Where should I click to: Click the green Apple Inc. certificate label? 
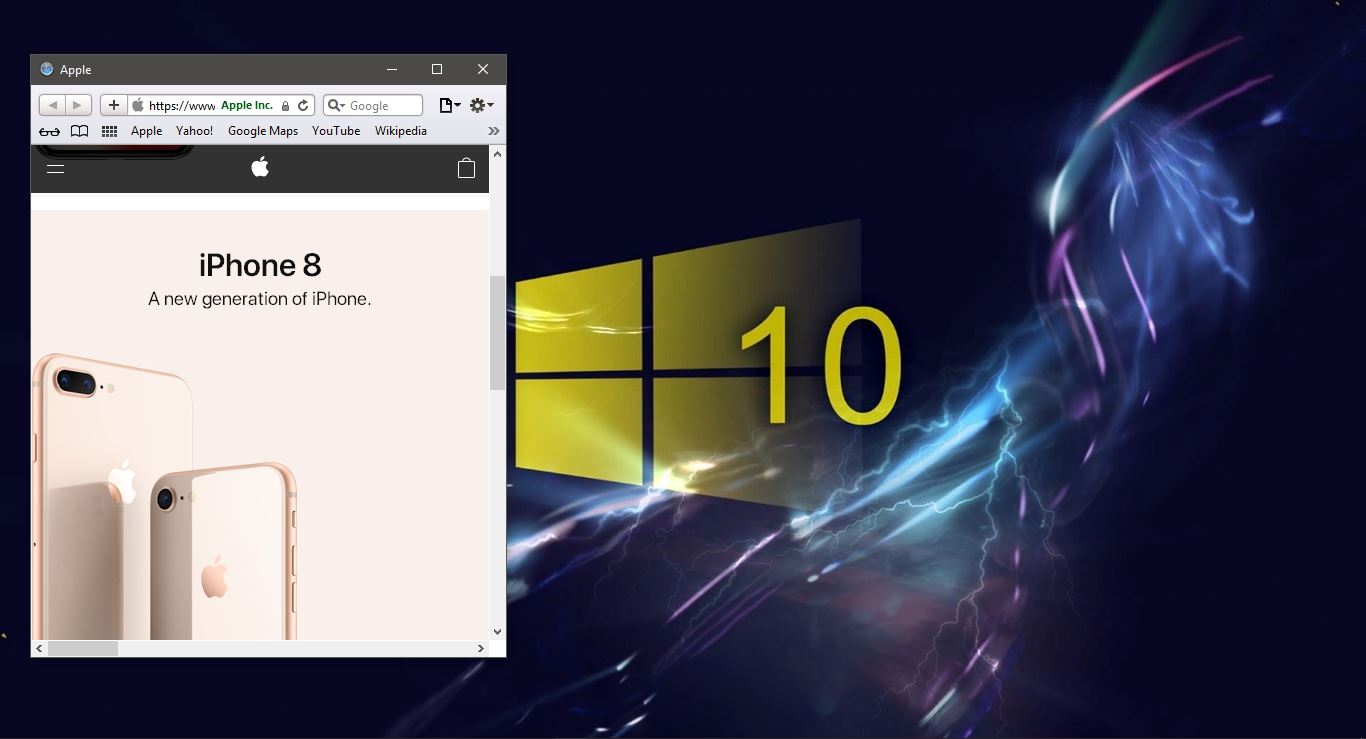[247, 105]
